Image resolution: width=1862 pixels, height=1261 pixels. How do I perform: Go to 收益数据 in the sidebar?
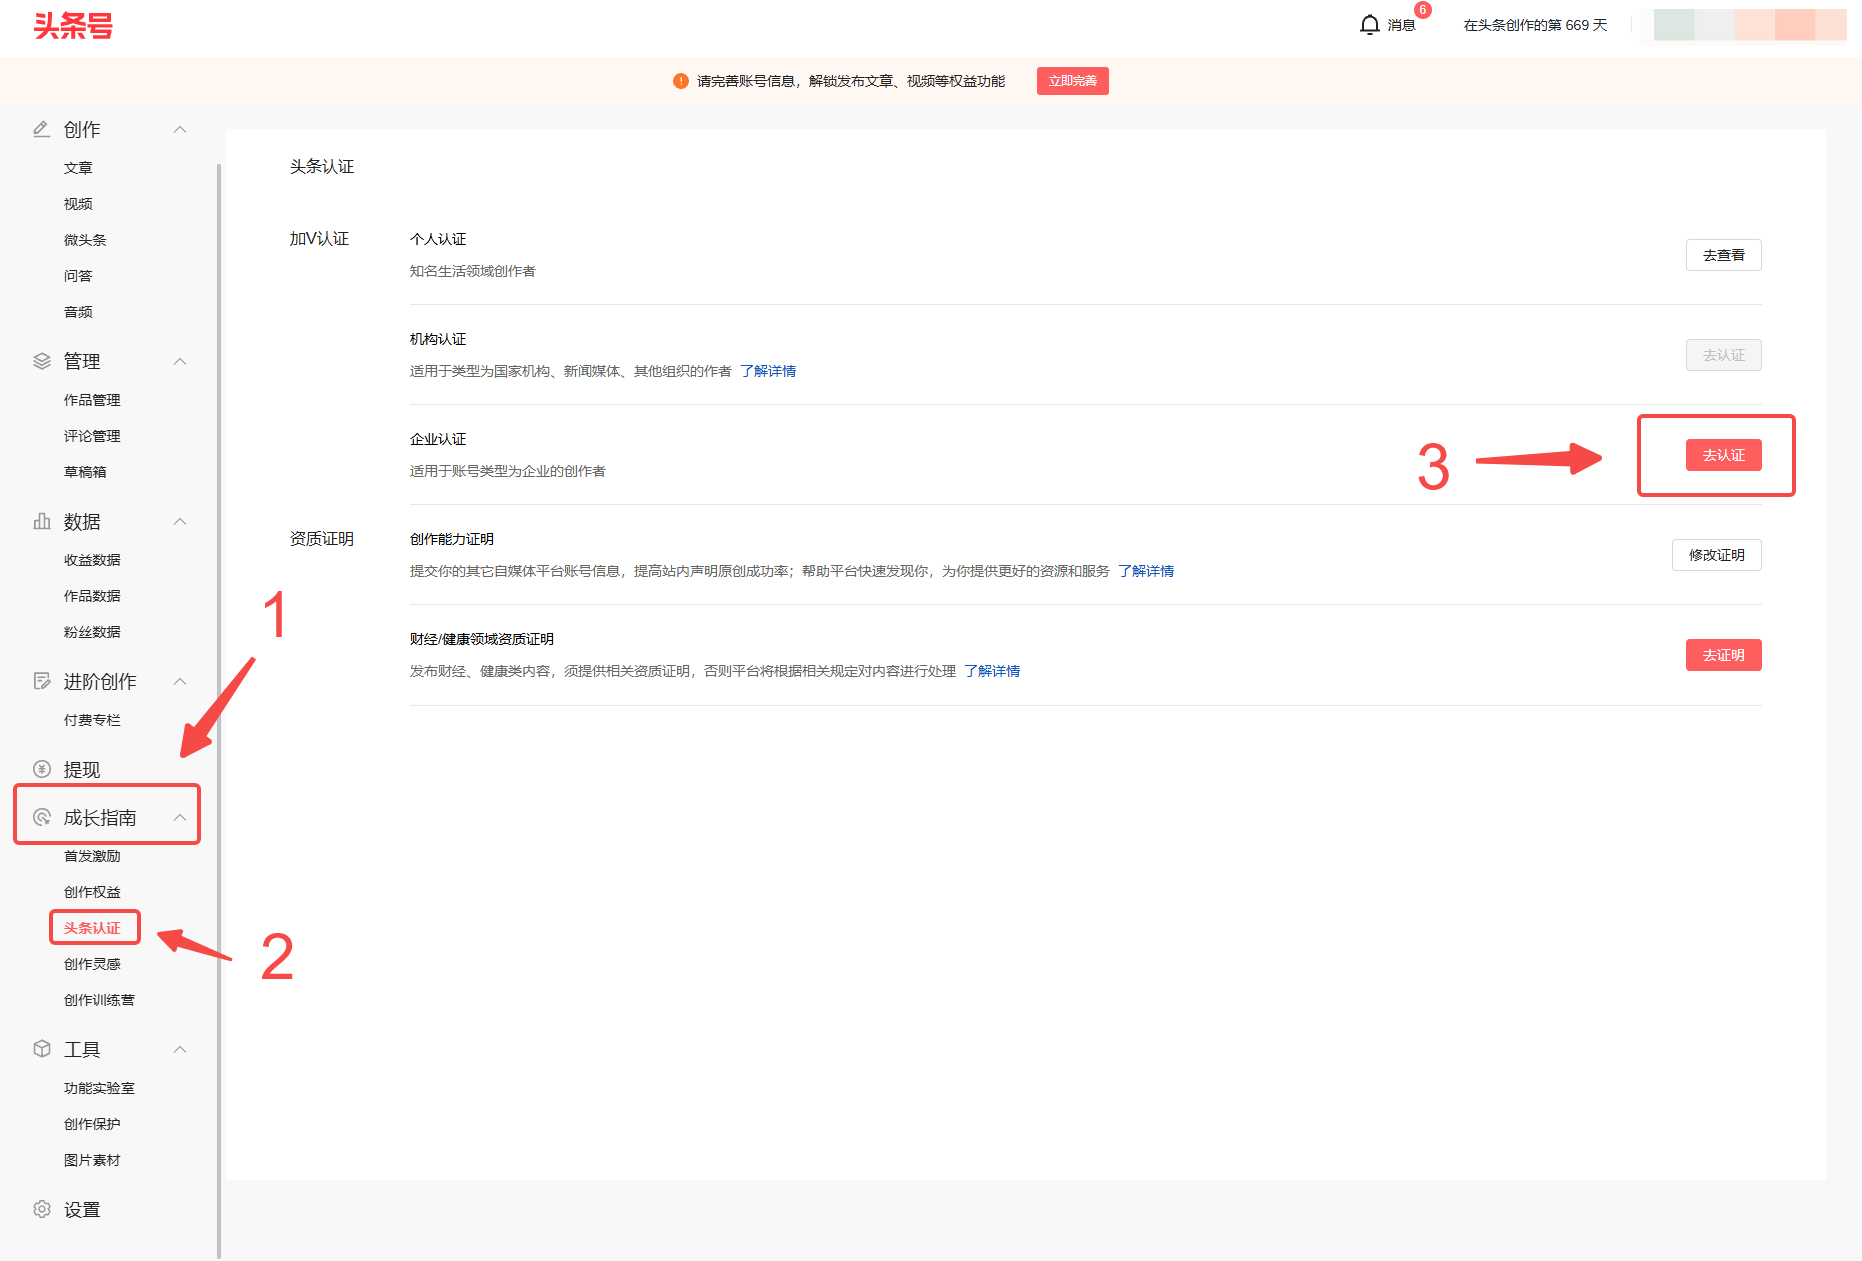92,560
